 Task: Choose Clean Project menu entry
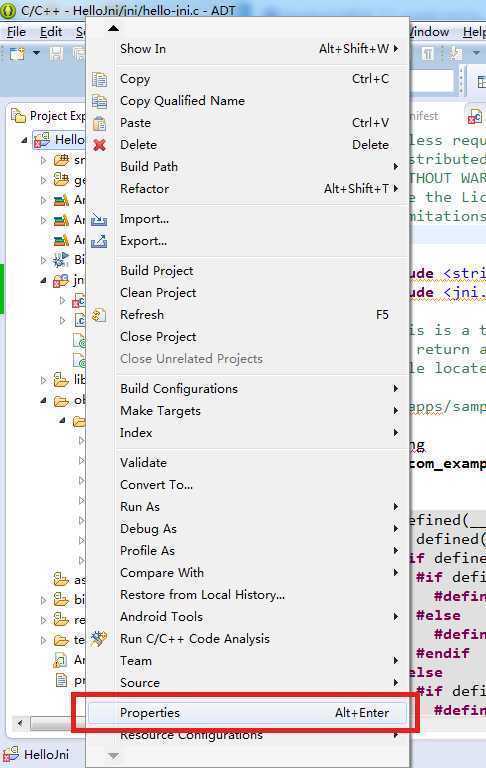pyautogui.click(x=248, y=293)
